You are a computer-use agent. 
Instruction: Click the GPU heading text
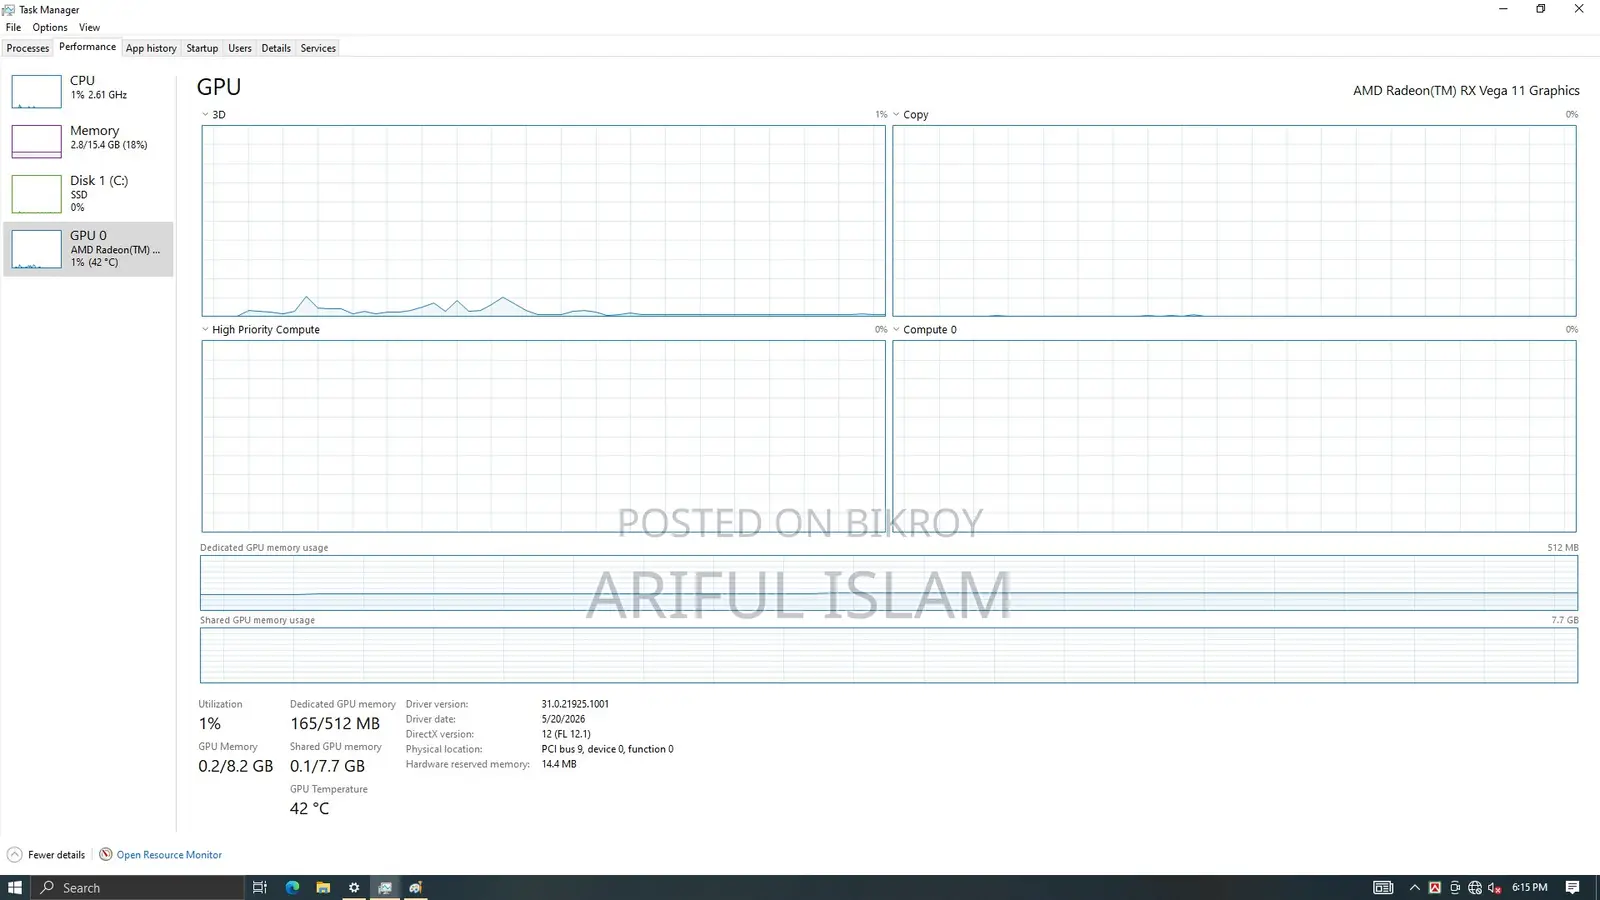click(219, 87)
